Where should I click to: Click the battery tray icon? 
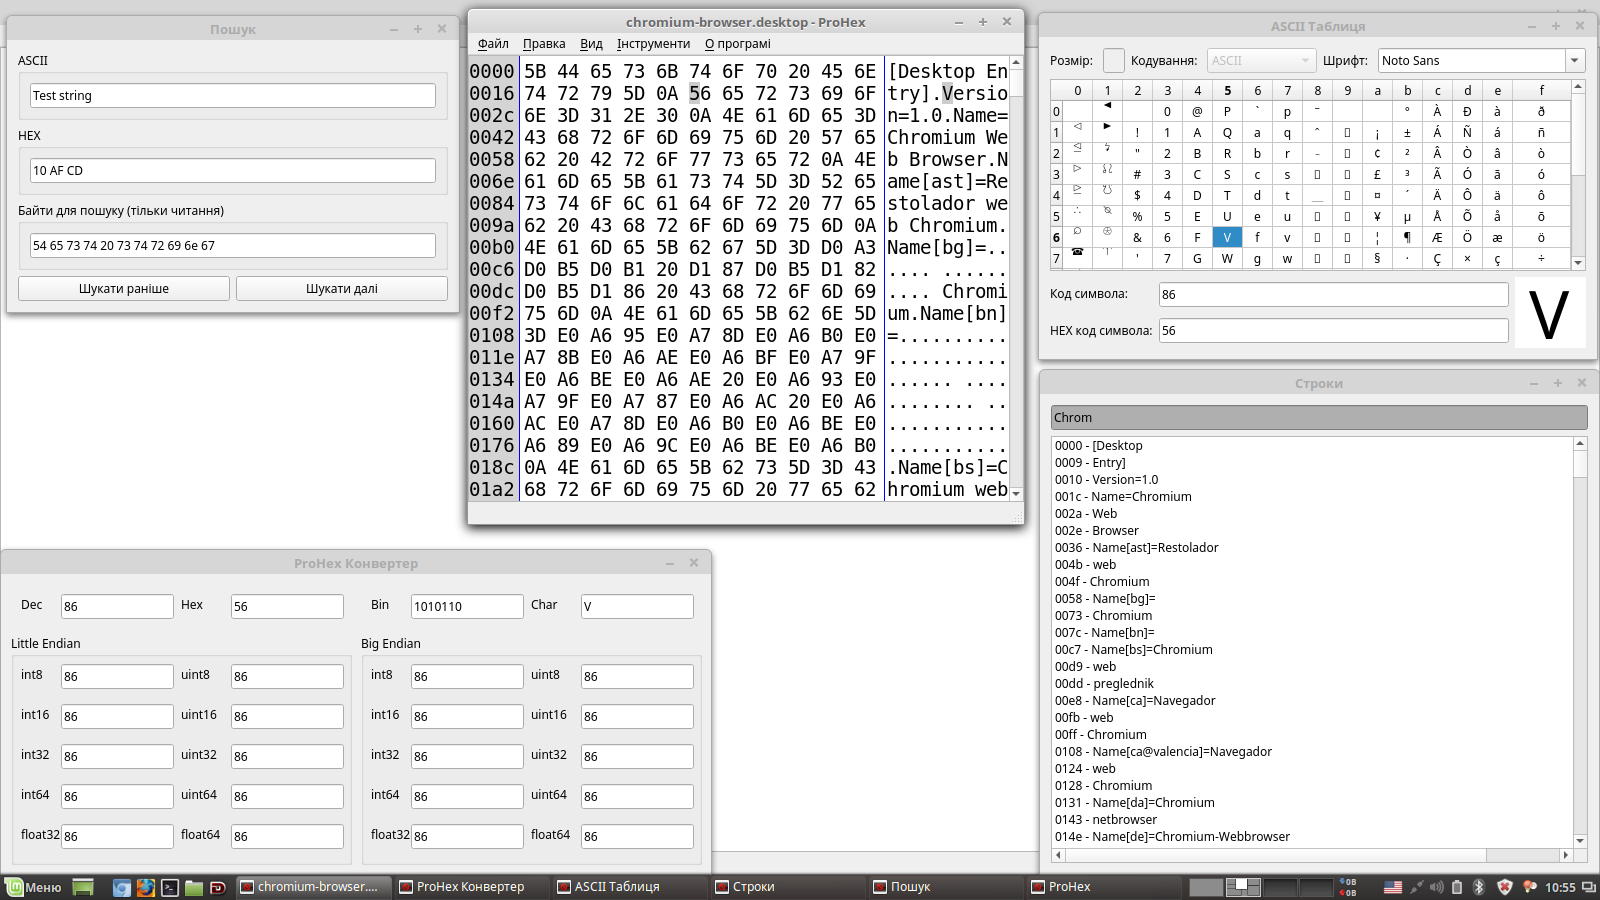click(1457, 887)
